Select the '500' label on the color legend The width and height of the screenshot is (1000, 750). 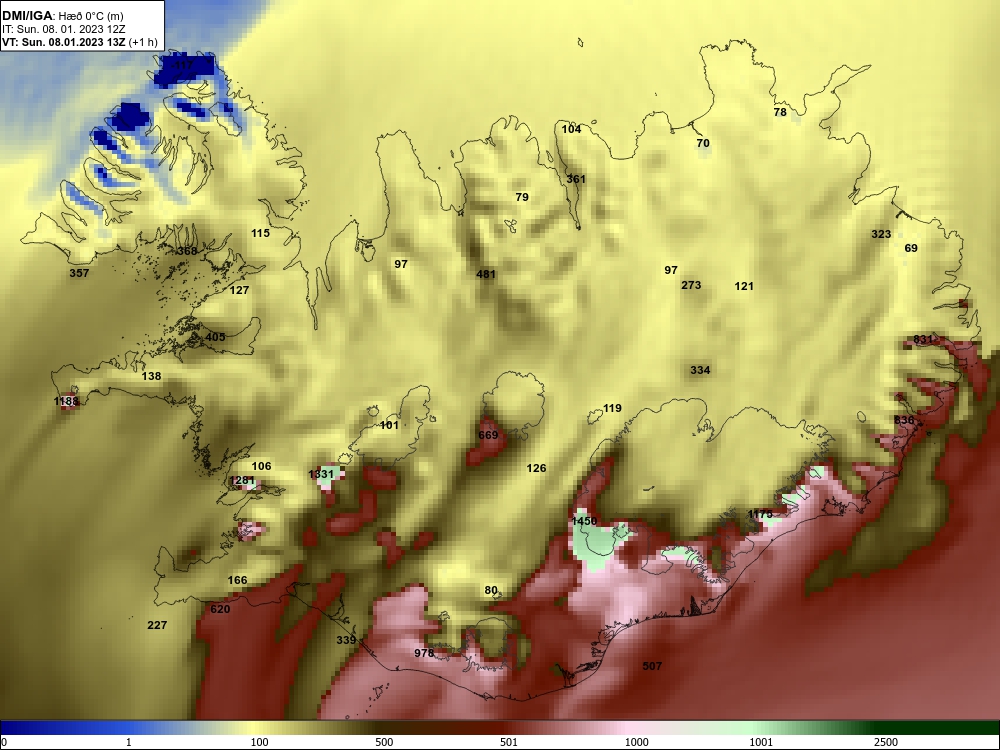click(x=384, y=742)
